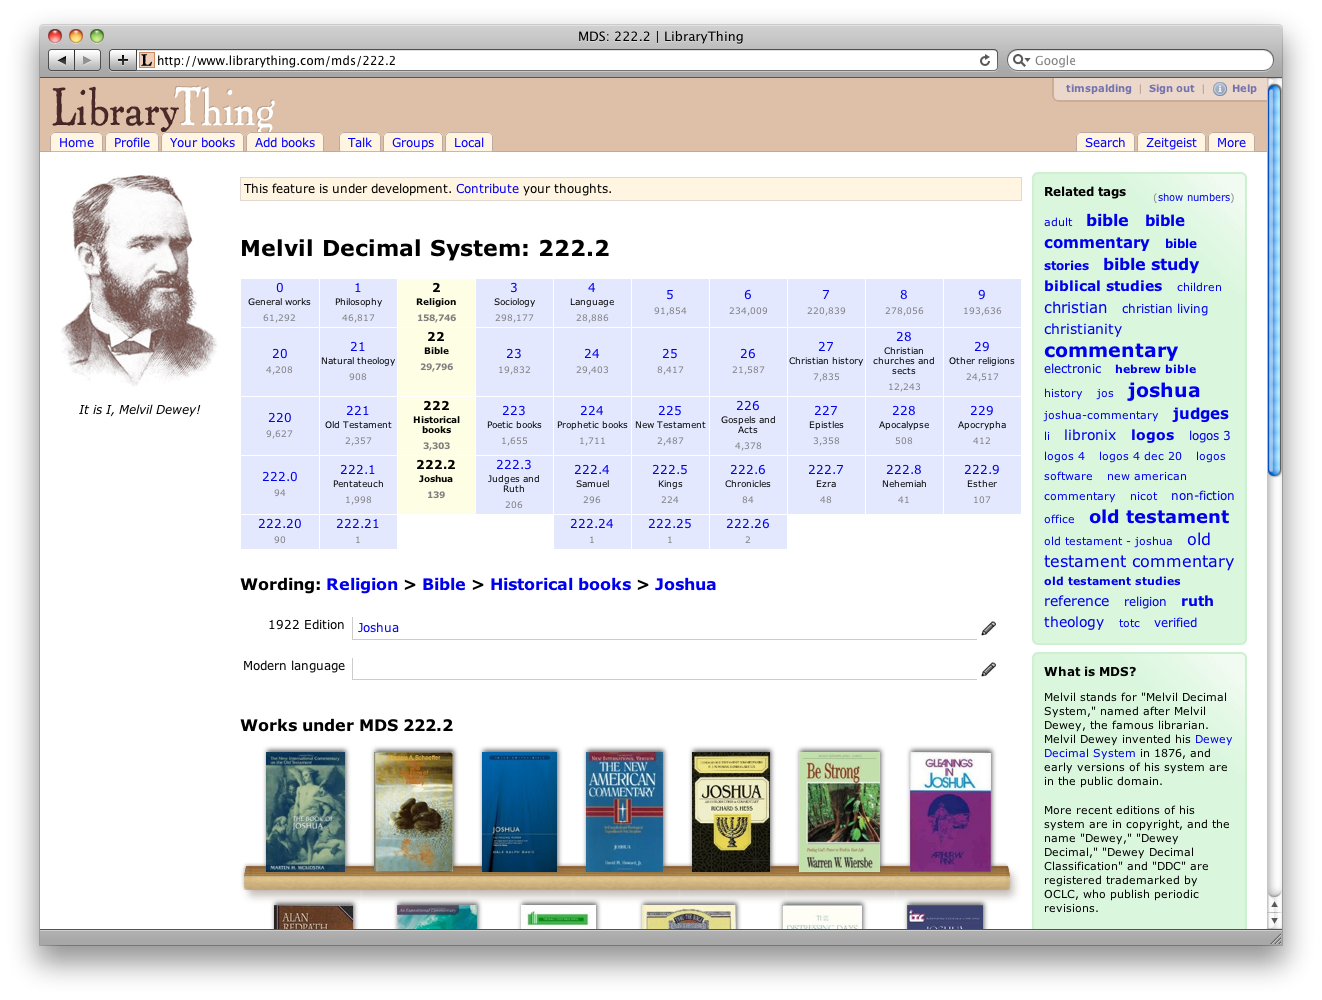Click the biblical studies tag
The height and width of the screenshot is (1000, 1322).
click(1103, 286)
